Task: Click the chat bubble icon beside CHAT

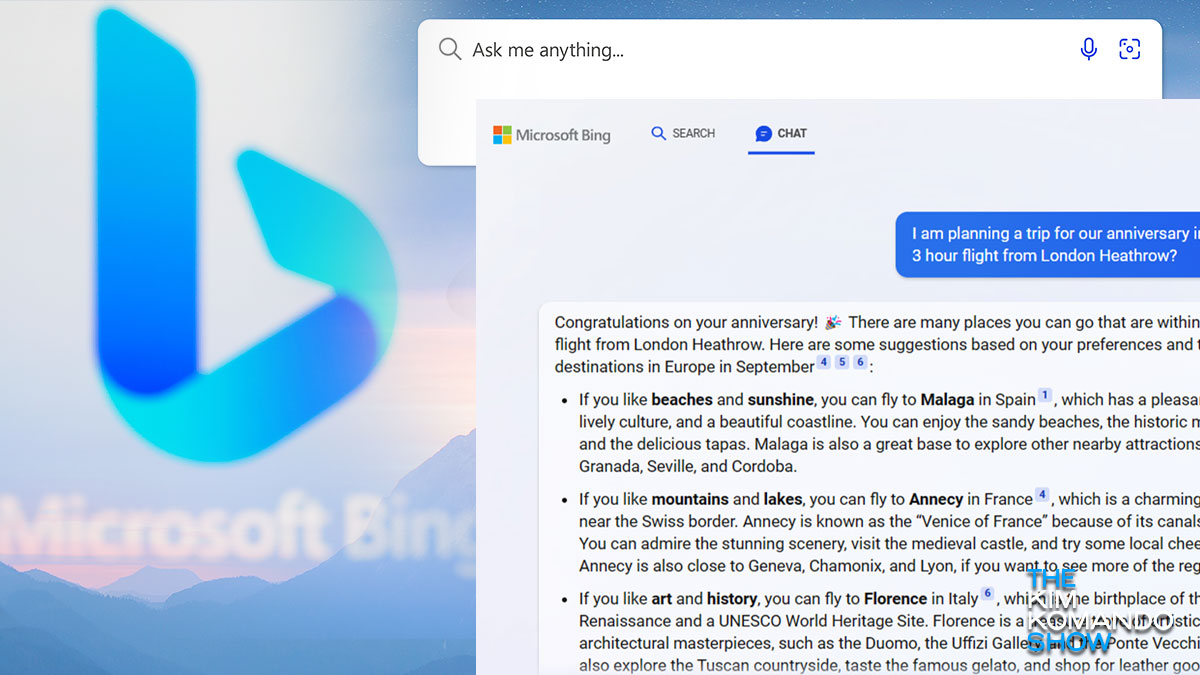Action: click(764, 133)
